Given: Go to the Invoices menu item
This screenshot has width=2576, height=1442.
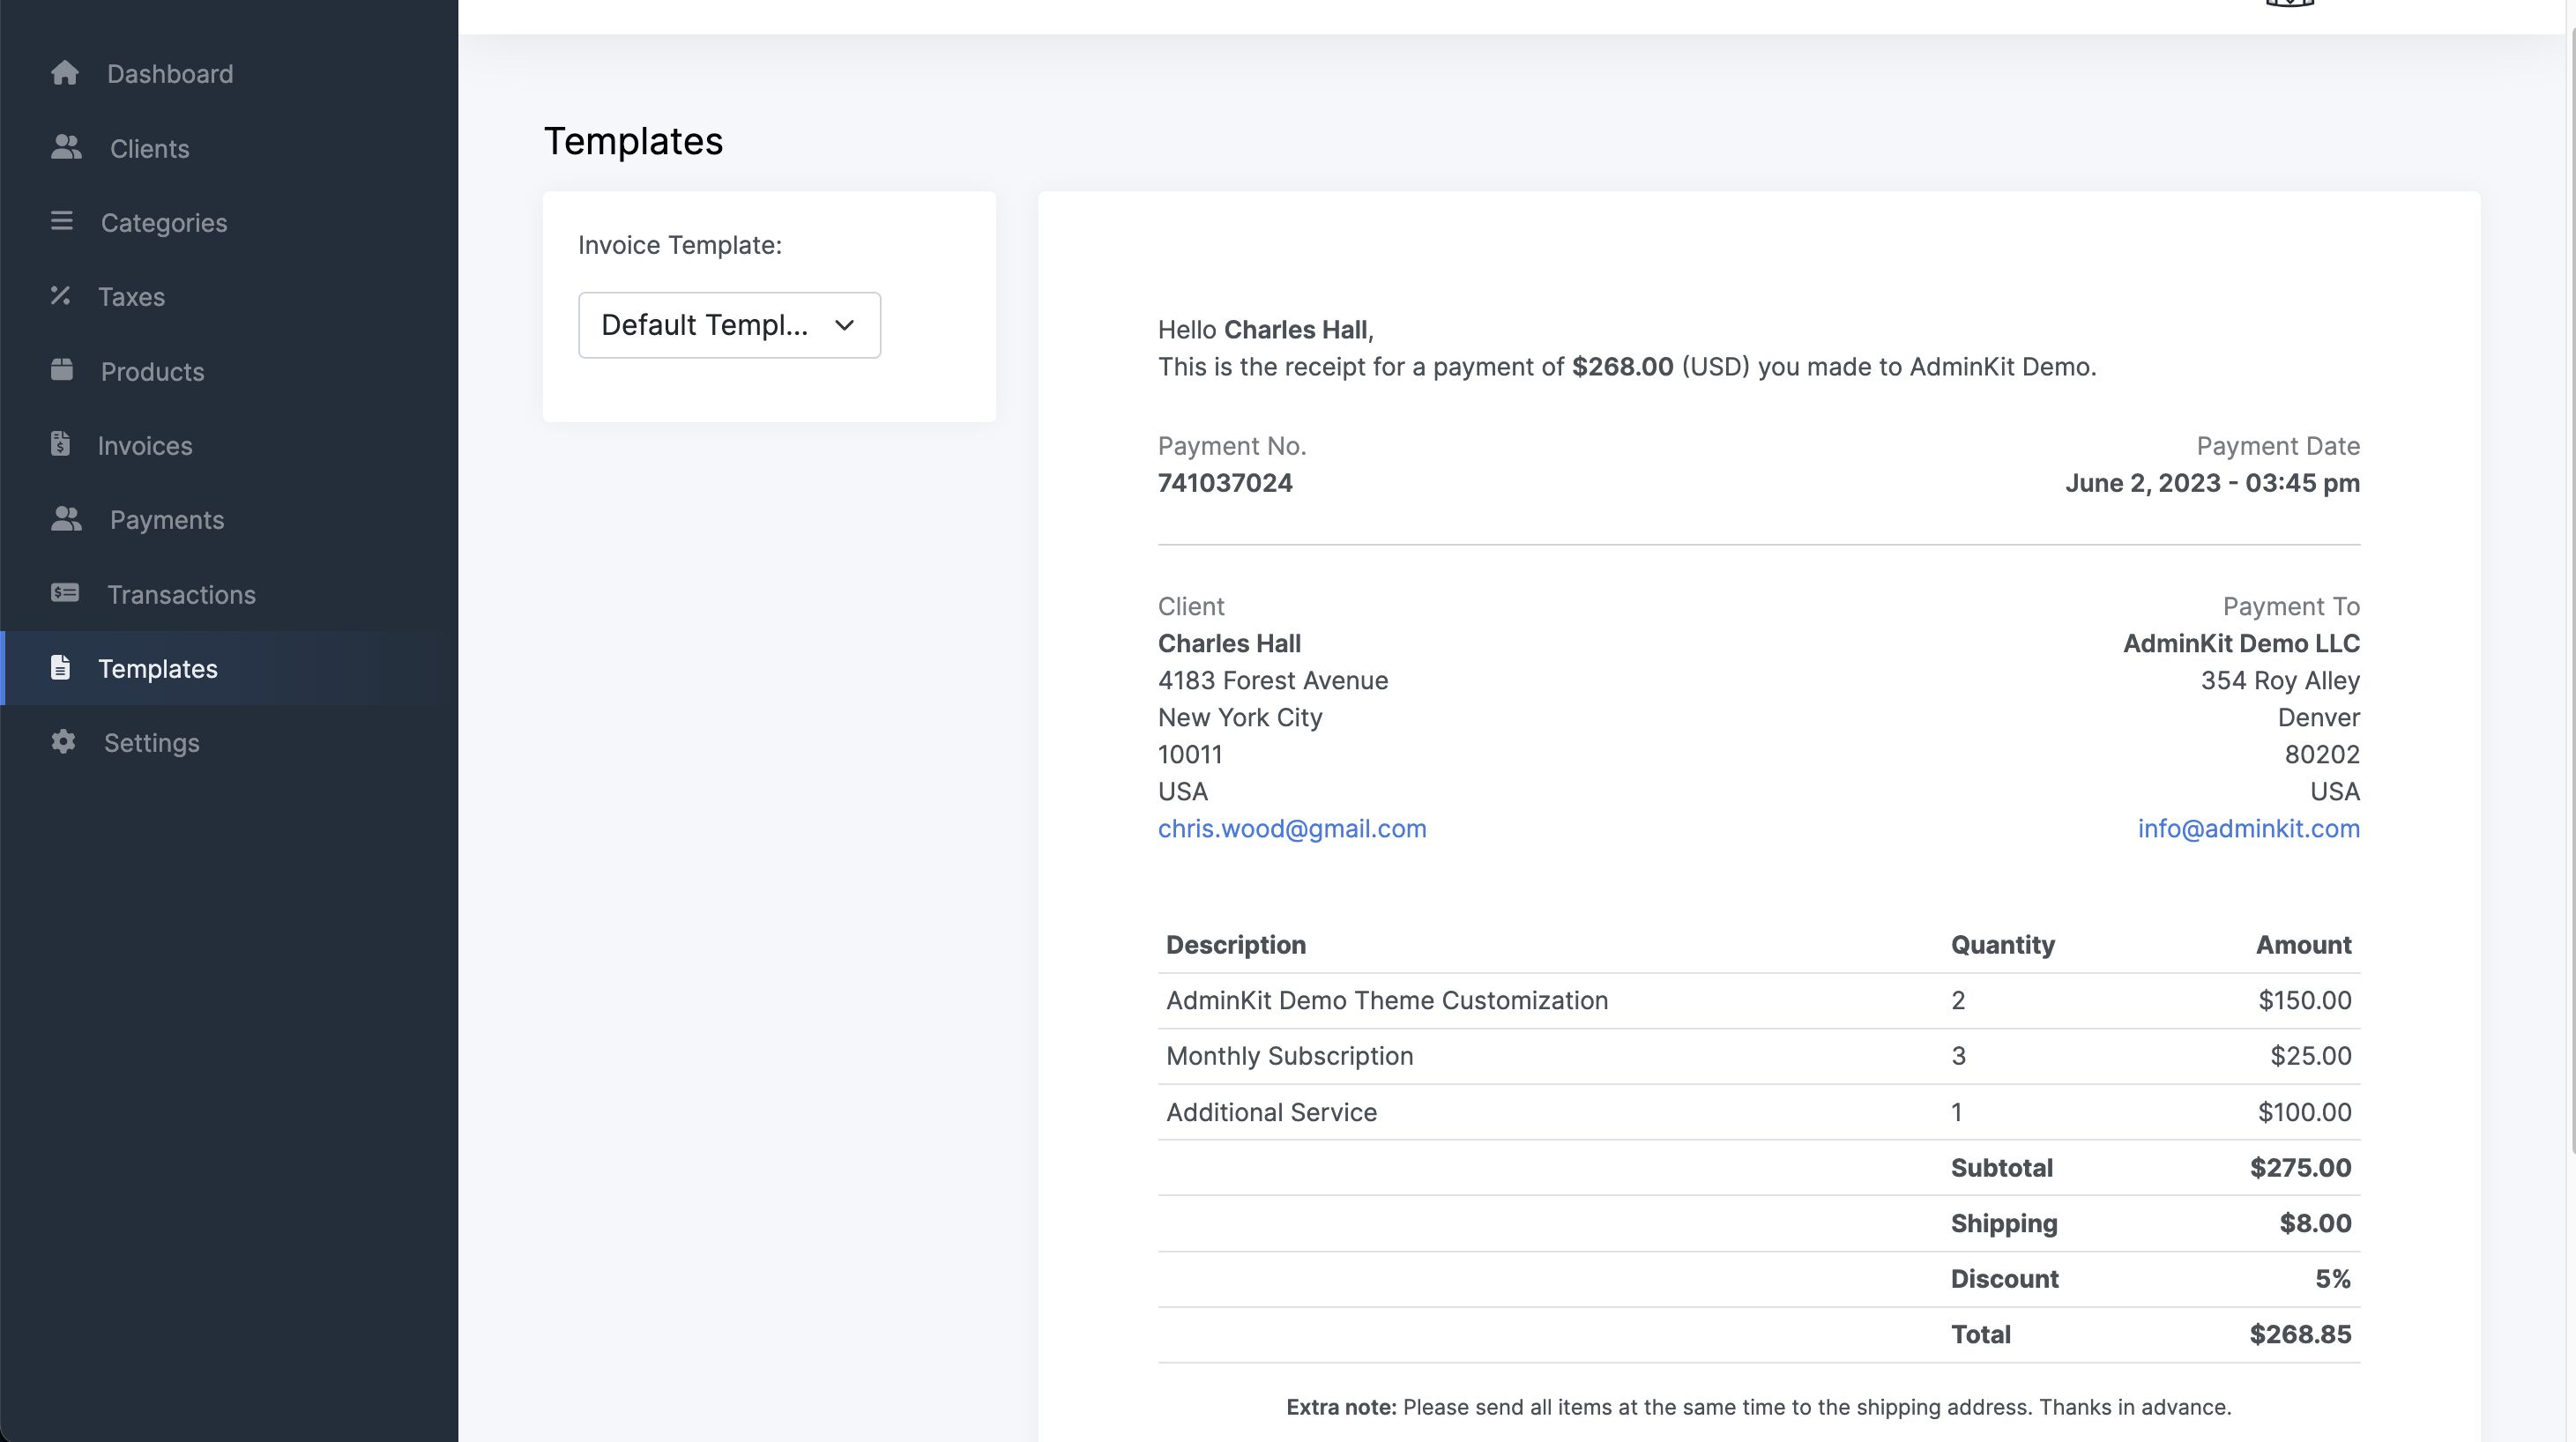Looking at the screenshot, I should tap(145, 446).
